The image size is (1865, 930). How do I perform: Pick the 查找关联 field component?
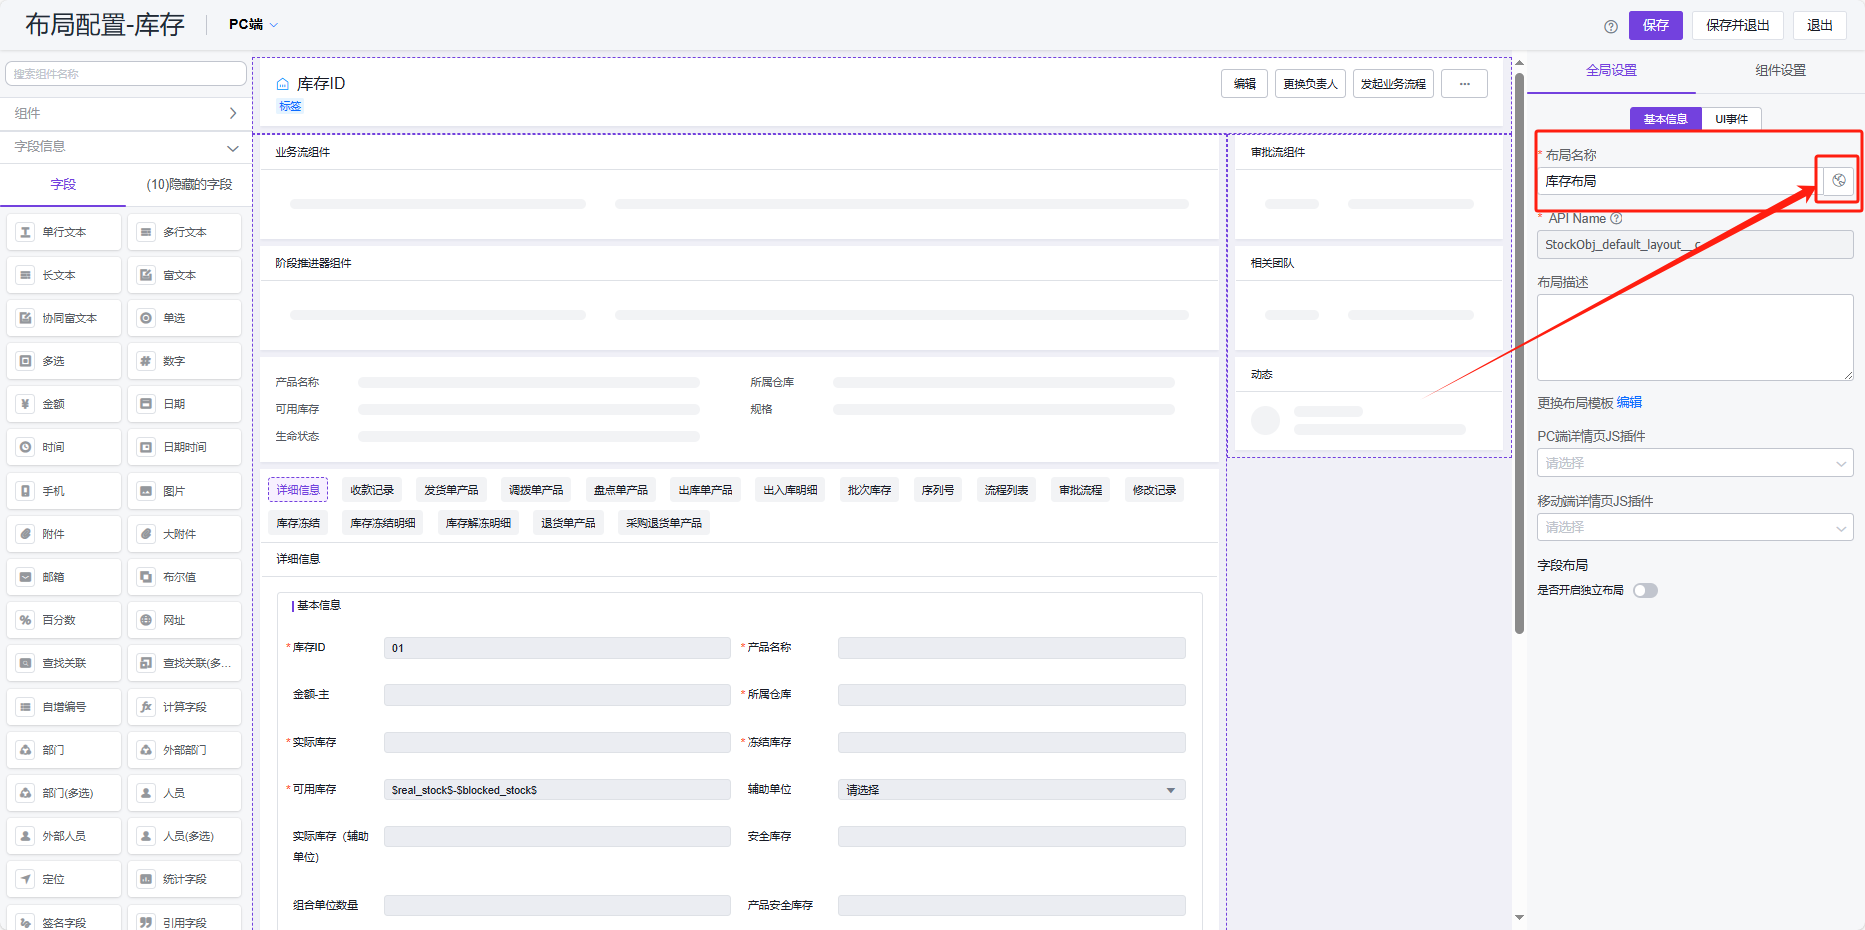point(64,663)
